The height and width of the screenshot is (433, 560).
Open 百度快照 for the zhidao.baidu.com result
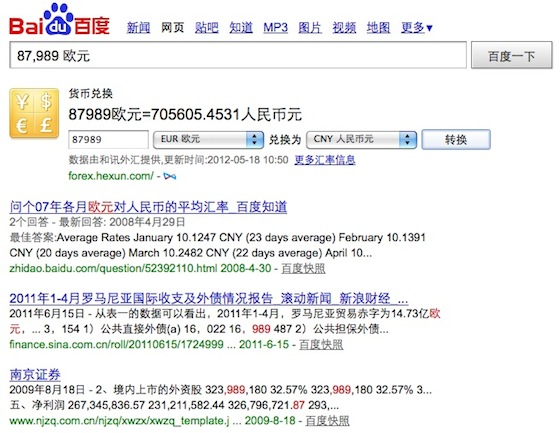pos(303,268)
